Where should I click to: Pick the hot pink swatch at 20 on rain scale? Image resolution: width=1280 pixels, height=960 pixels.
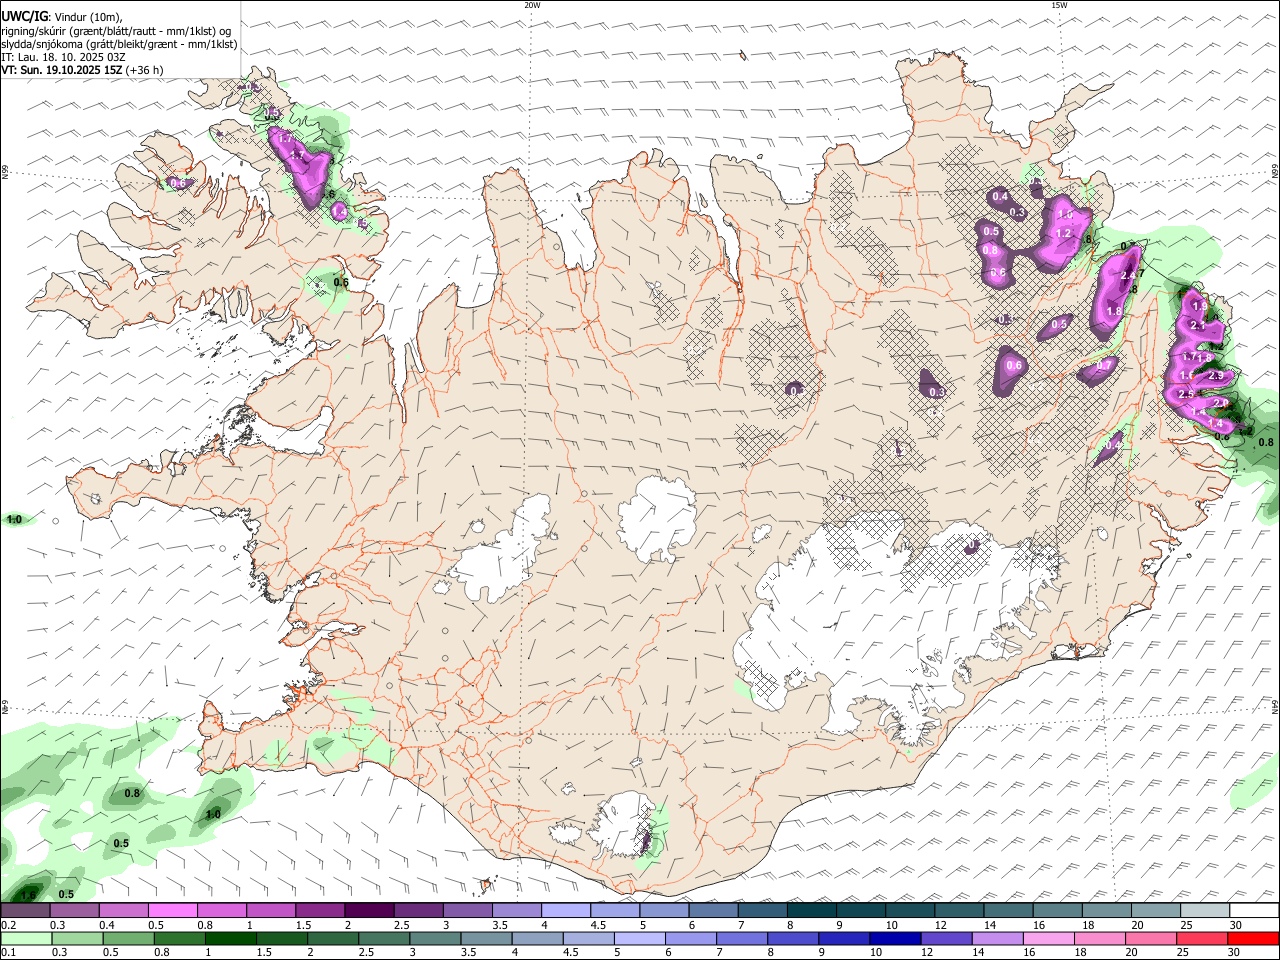[1151, 939]
